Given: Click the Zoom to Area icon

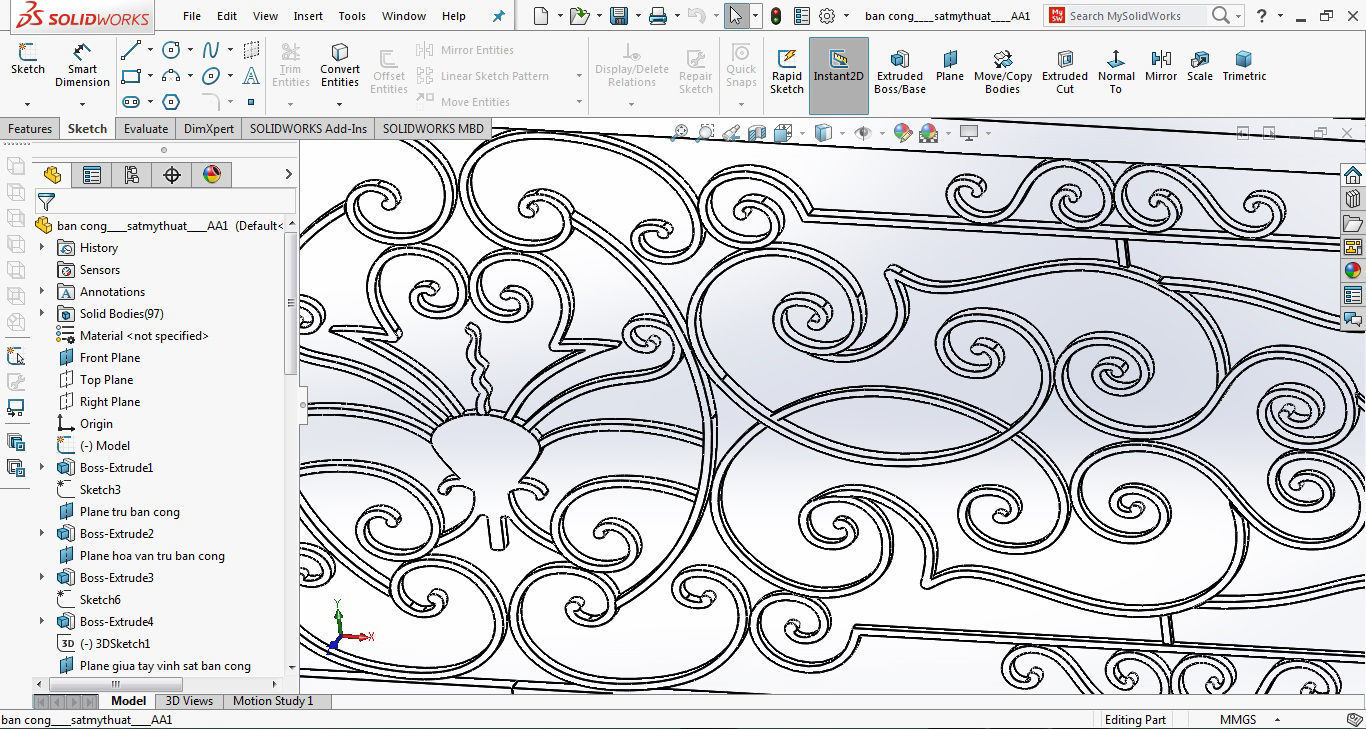Looking at the screenshot, I should click(x=706, y=132).
